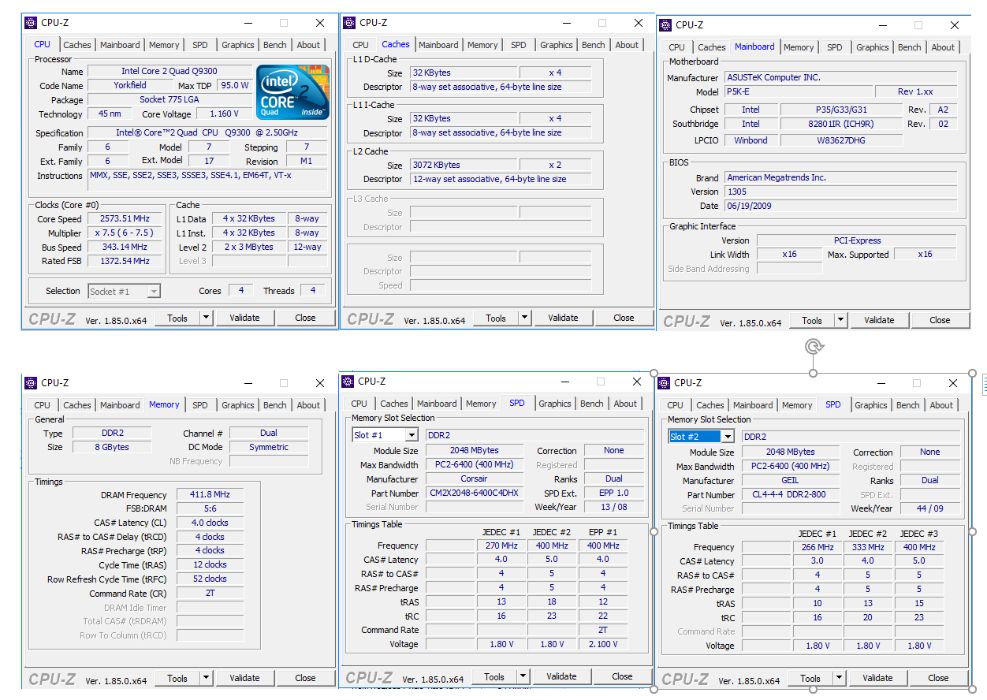987x700 pixels.
Task: Click the Tools button in the Slot #2 window
Action: pyautogui.click(x=810, y=678)
